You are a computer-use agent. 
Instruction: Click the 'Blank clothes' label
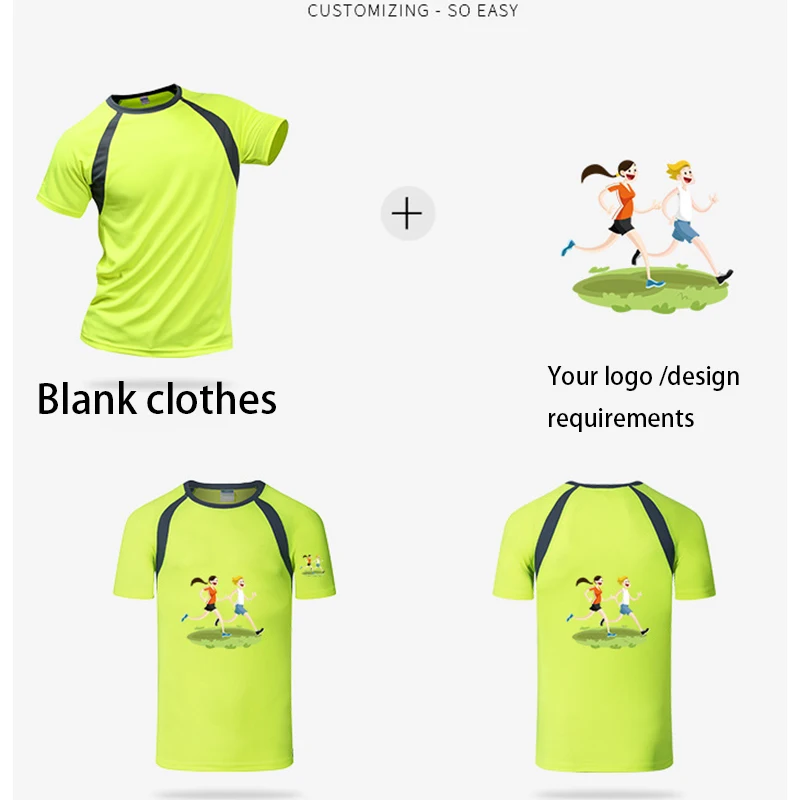click(x=157, y=398)
